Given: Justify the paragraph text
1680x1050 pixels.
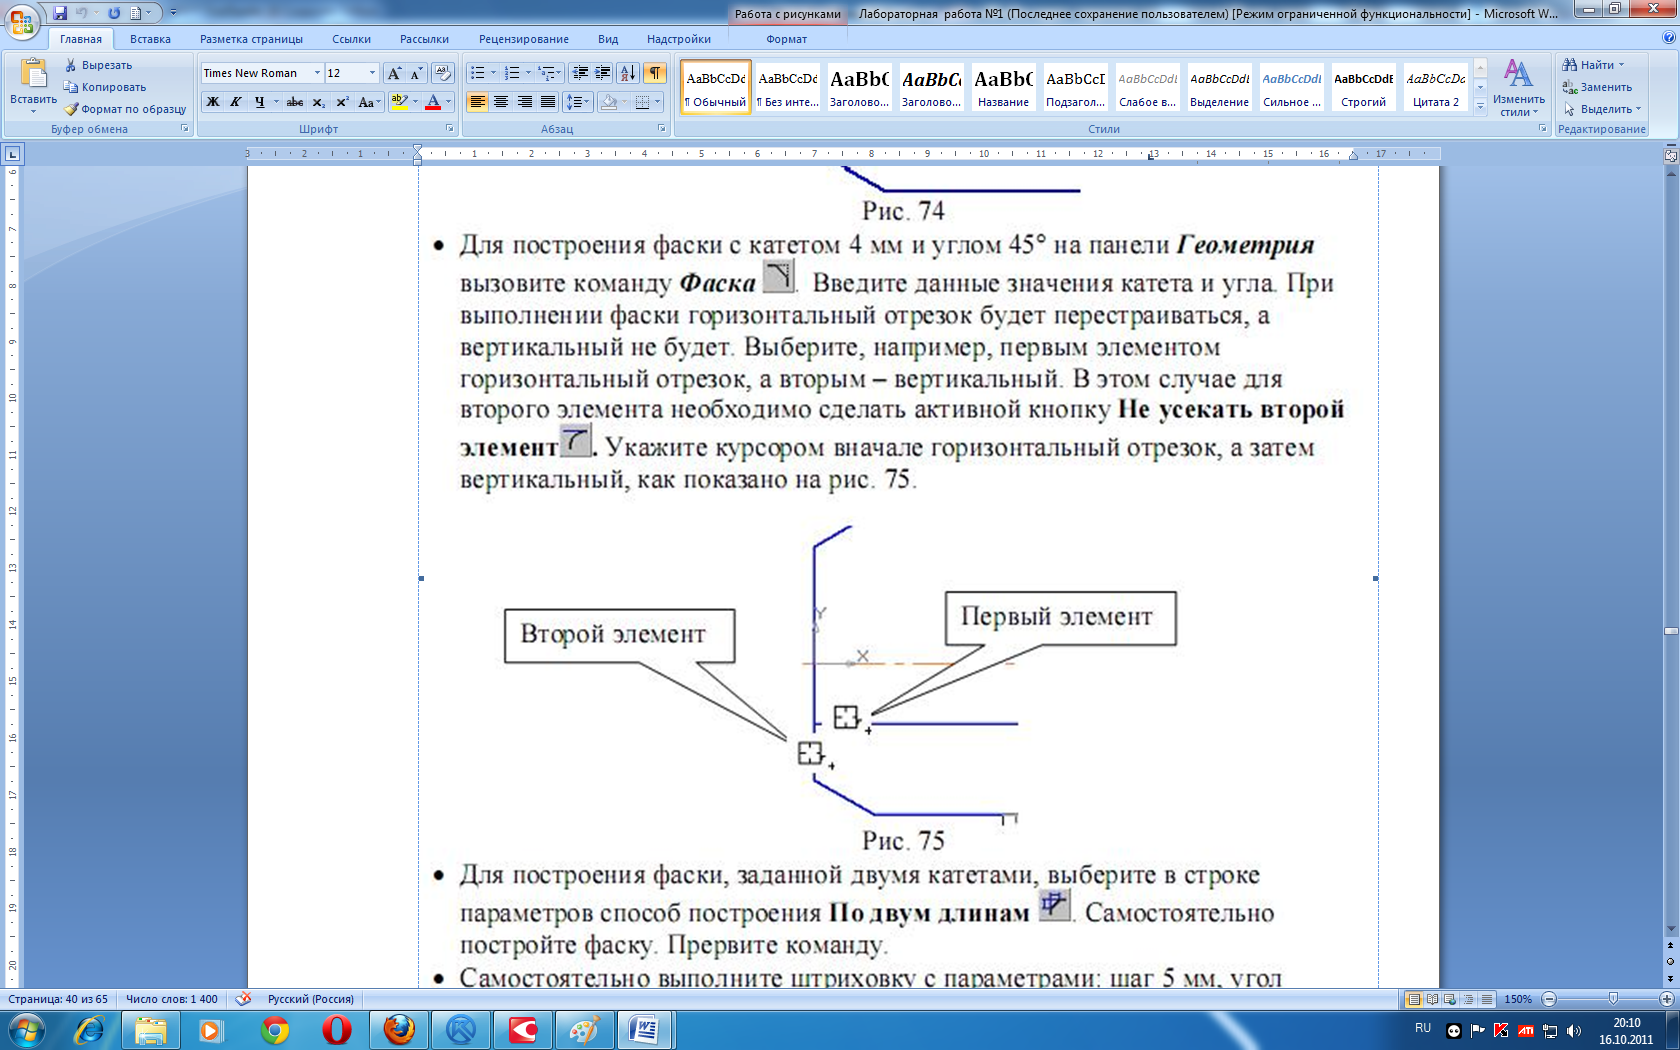Looking at the screenshot, I should 548,102.
